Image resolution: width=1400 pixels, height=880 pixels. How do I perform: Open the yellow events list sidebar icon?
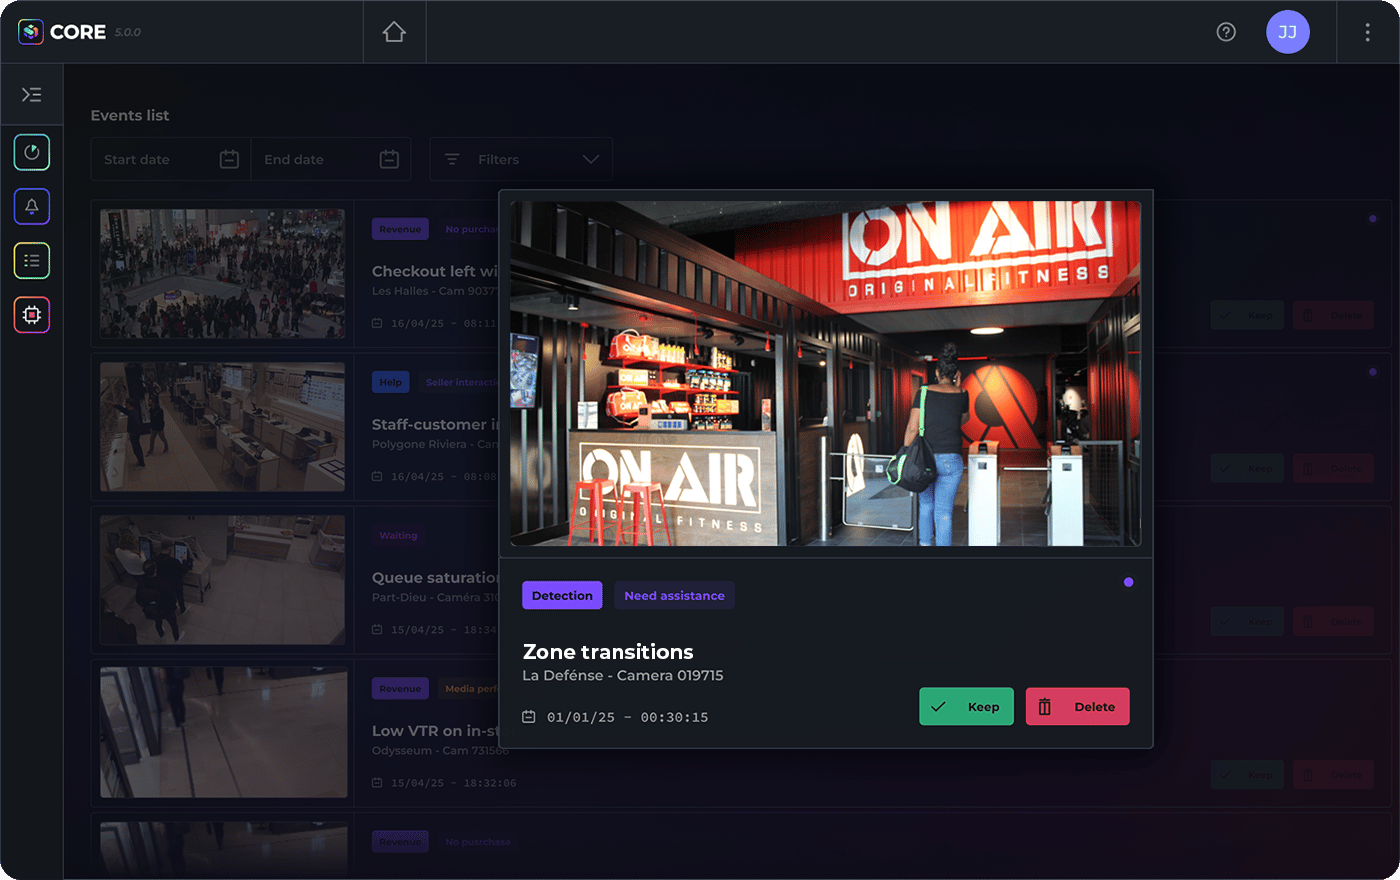(x=32, y=260)
